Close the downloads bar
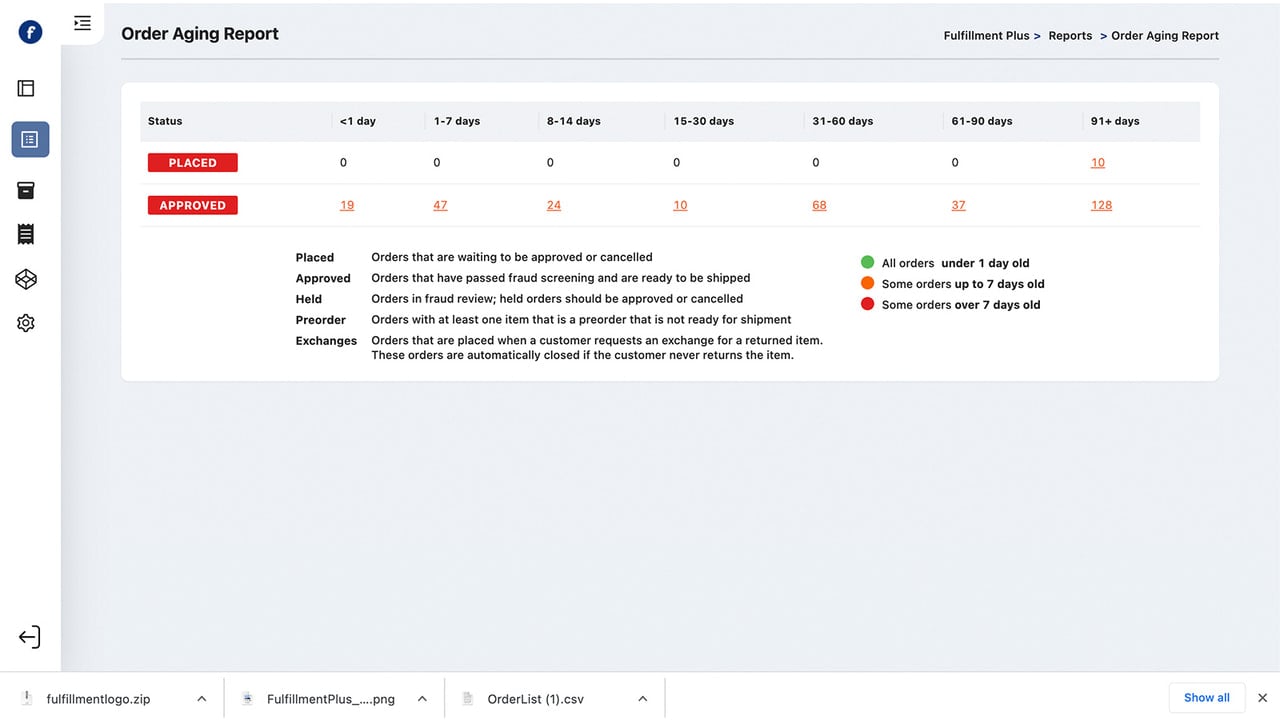Image resolution: width=1280 pixels, height=720 pixels. tap(1263, 698)
